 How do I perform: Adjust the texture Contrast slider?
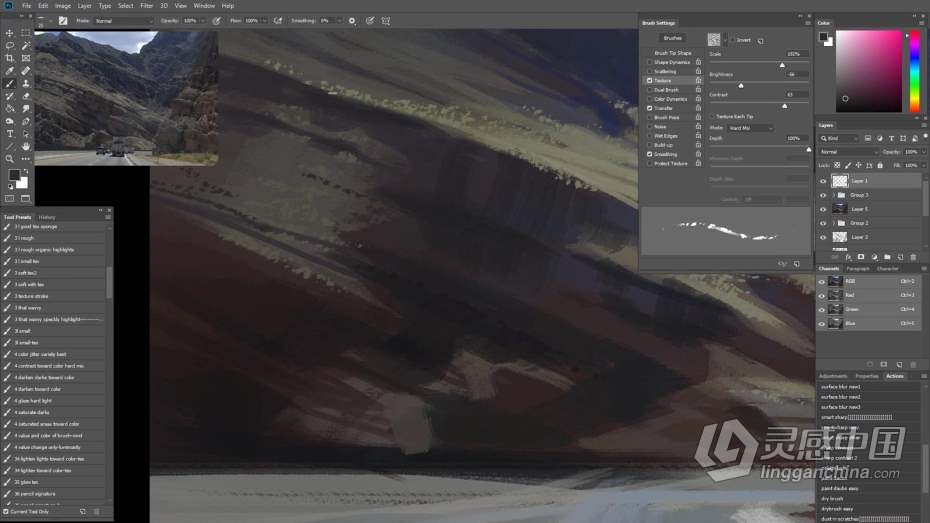785,106
